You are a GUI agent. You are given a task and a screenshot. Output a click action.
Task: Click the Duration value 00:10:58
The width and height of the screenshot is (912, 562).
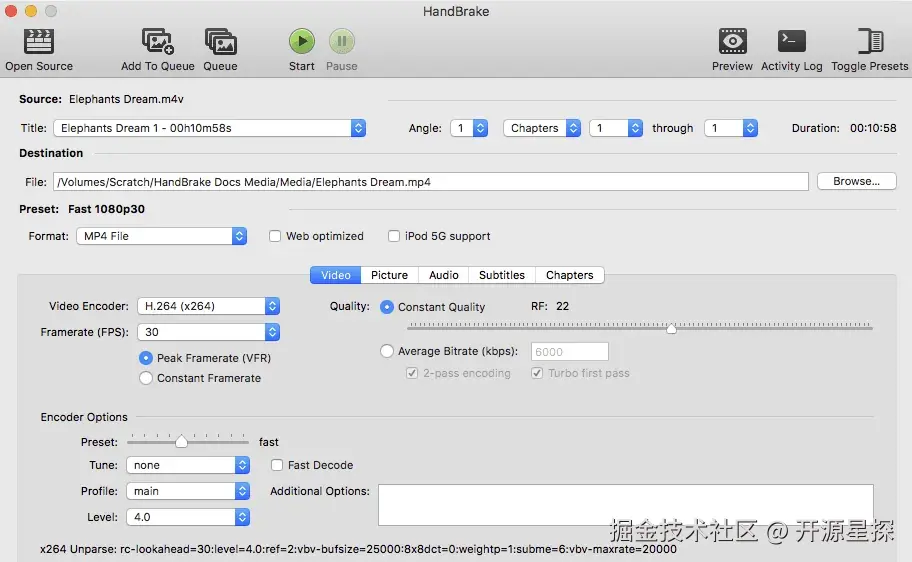pos(873,128)
